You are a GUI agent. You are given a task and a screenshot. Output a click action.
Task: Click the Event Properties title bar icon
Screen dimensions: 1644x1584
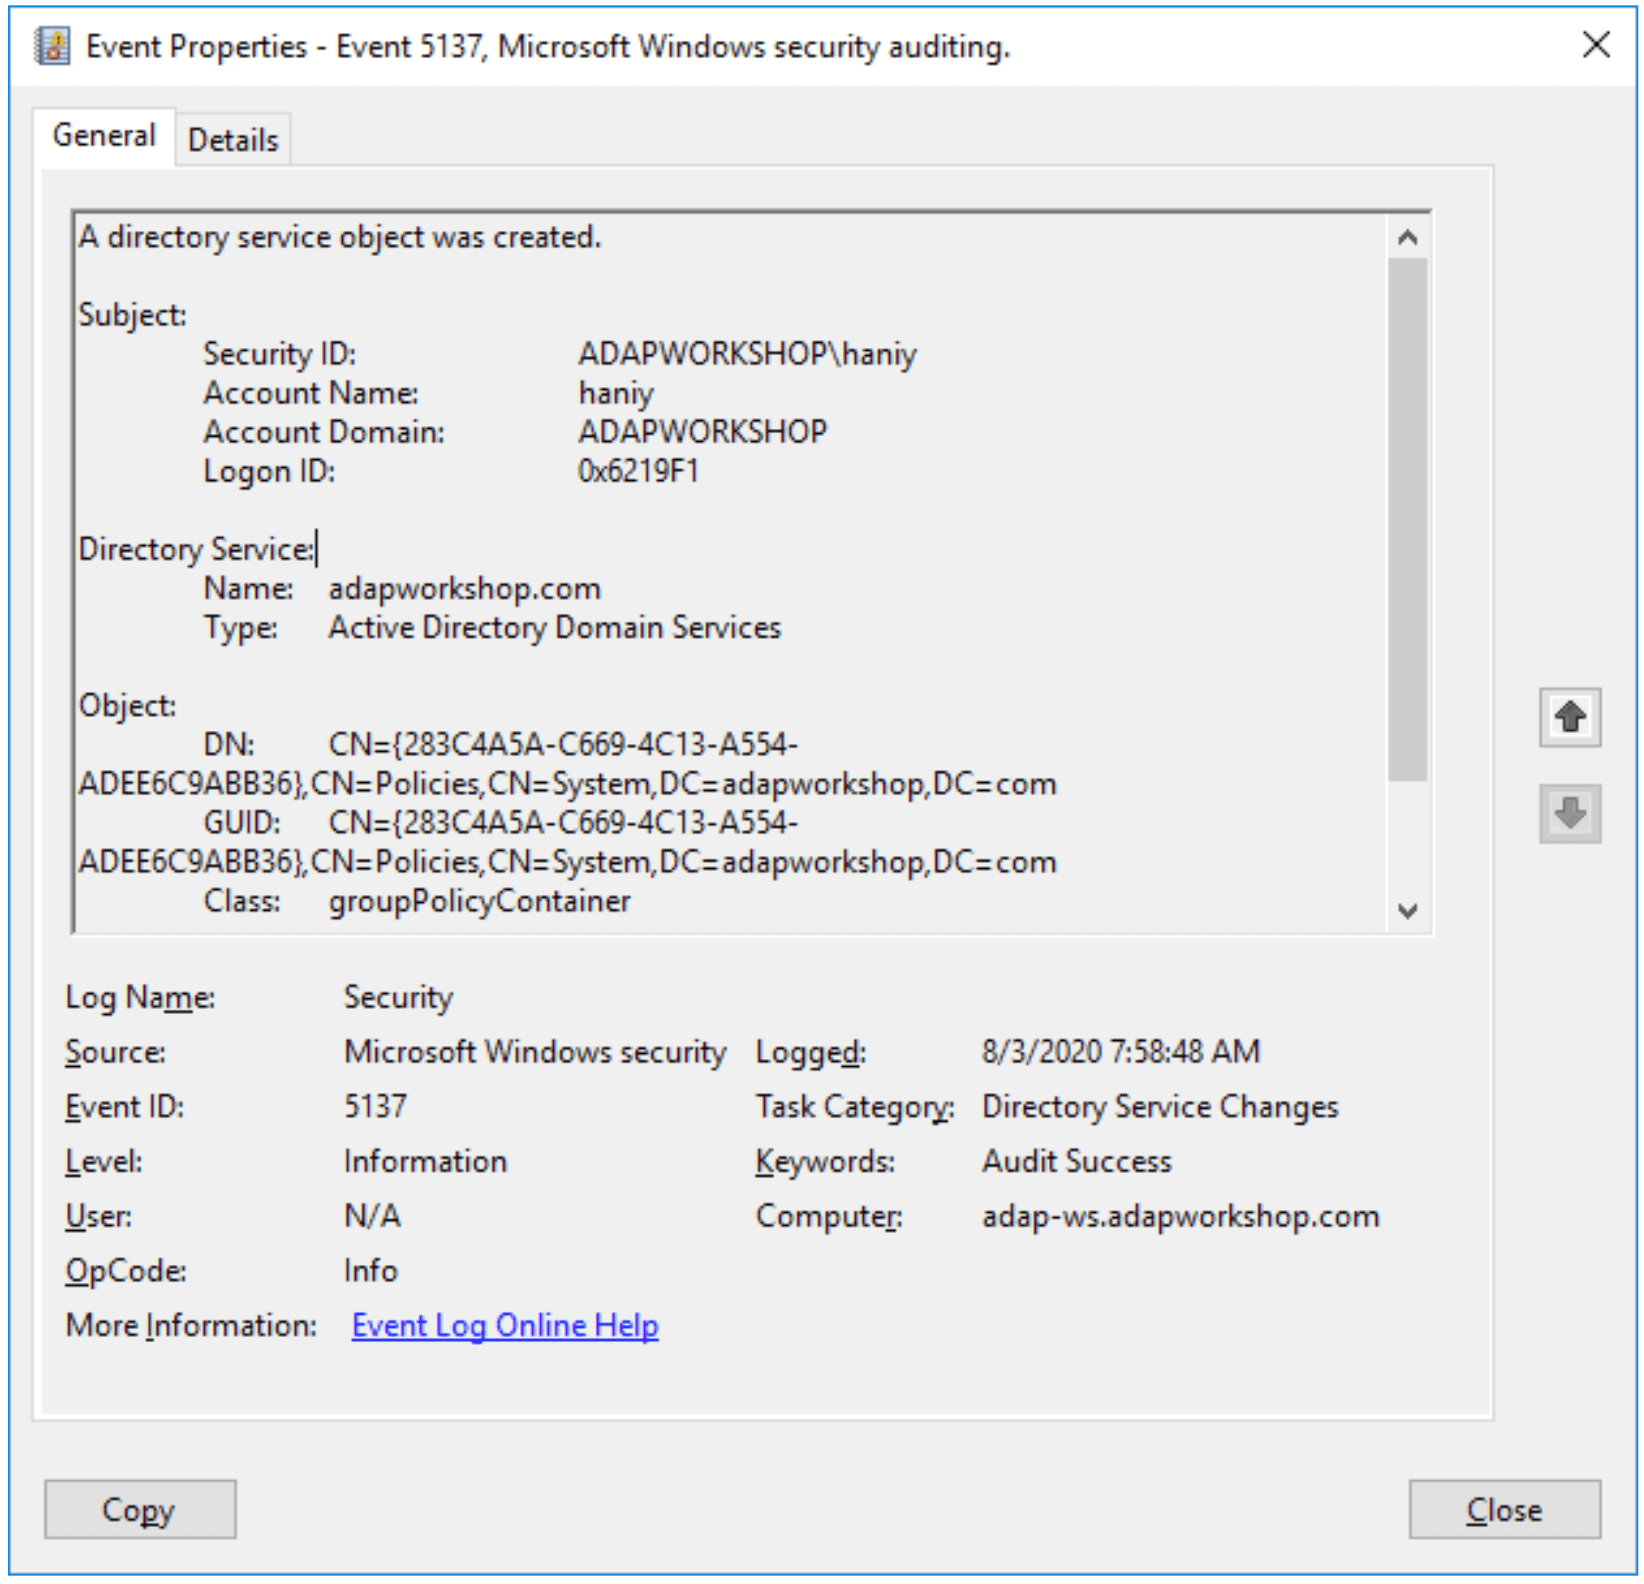point(52,46)
